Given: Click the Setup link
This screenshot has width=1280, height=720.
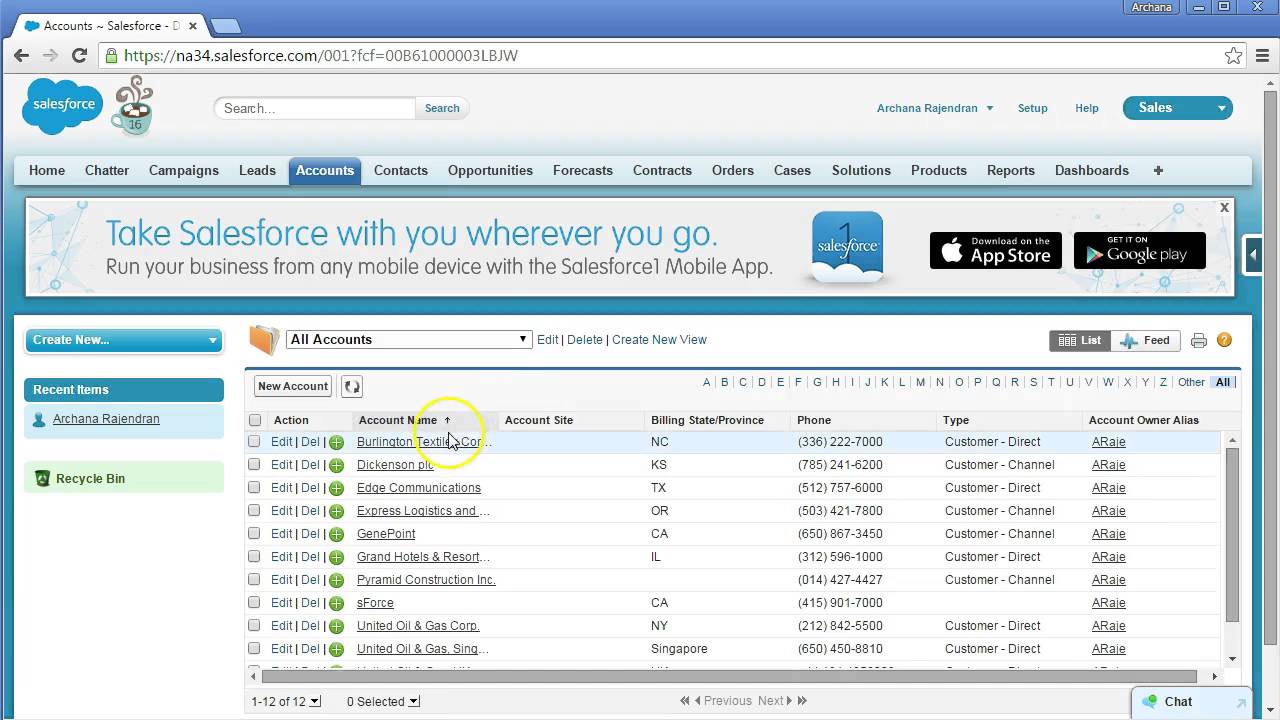Looking at the screenshot, I should (x=1033, y=108).
